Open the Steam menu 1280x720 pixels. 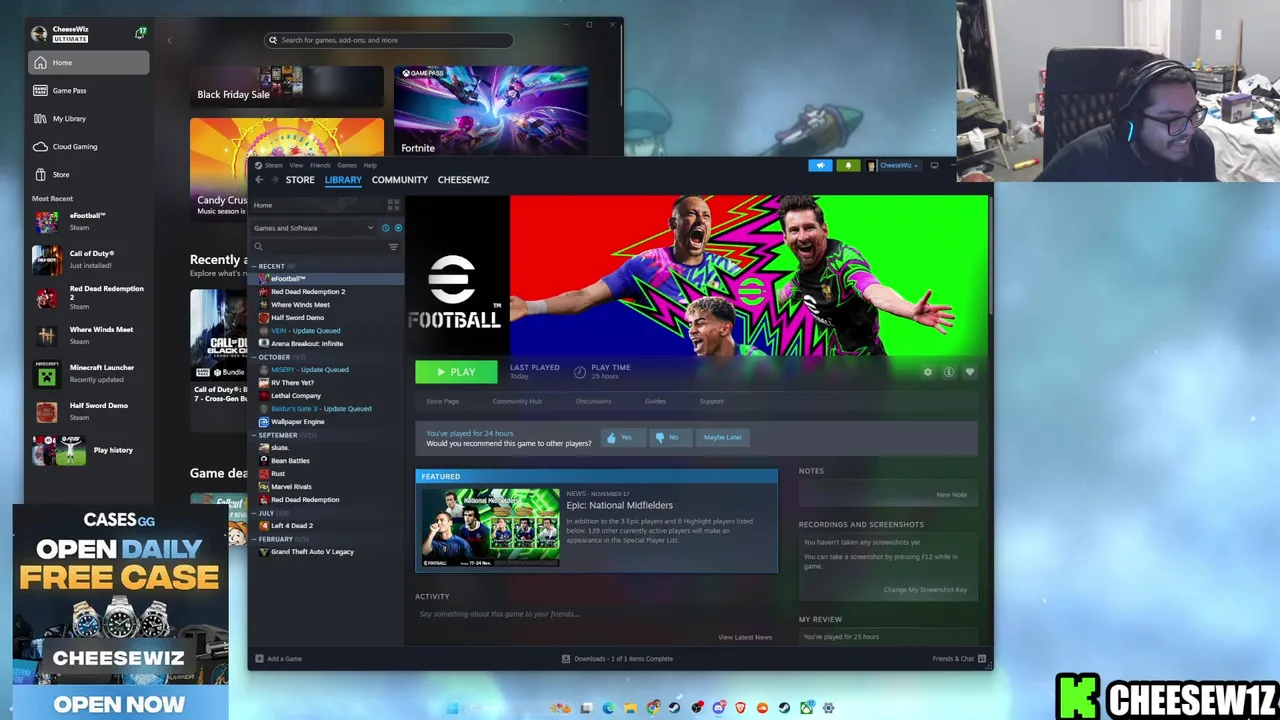tap(272, 165)
